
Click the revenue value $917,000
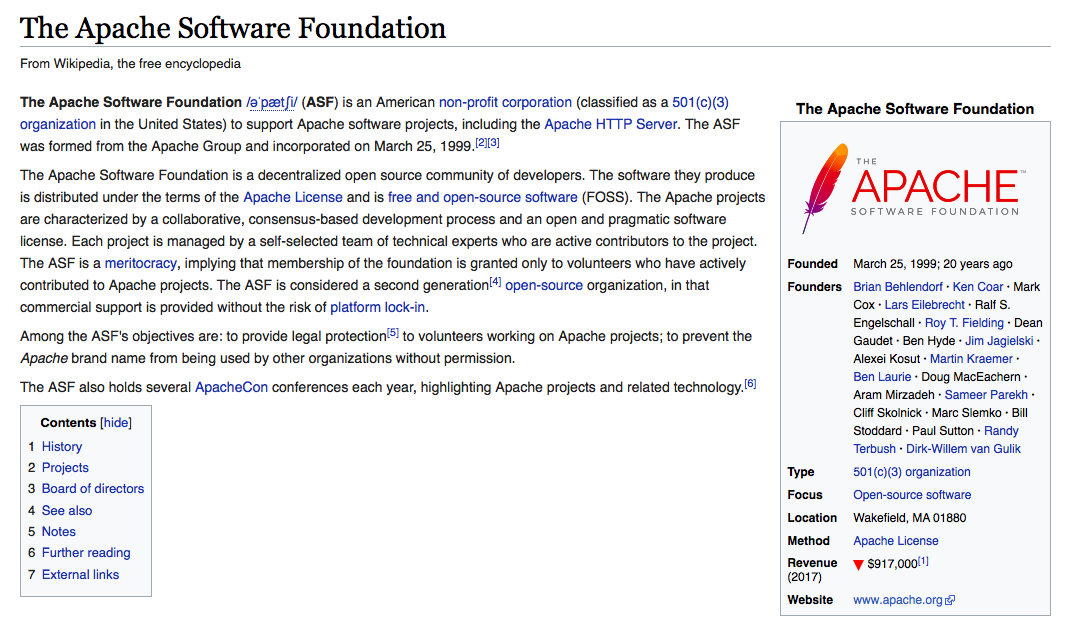[x=892, y=565]
